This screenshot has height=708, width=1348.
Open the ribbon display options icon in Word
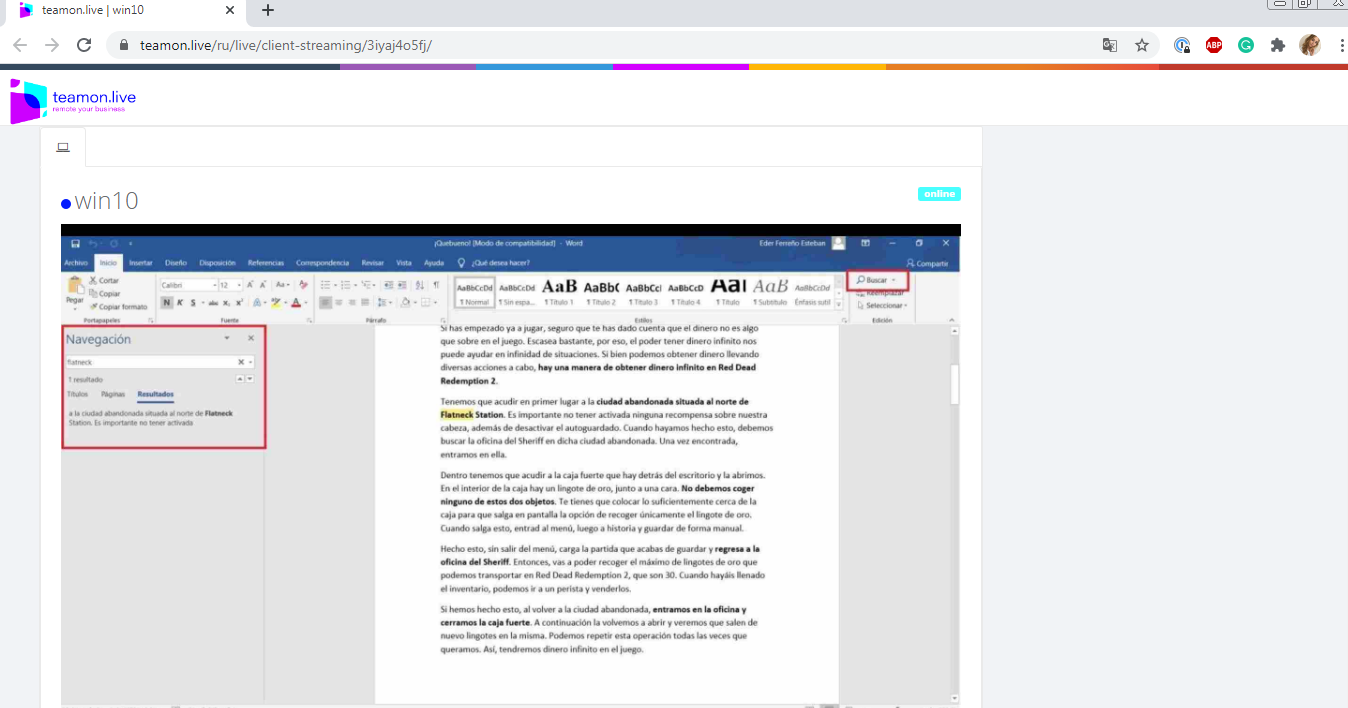pos(865,243)
